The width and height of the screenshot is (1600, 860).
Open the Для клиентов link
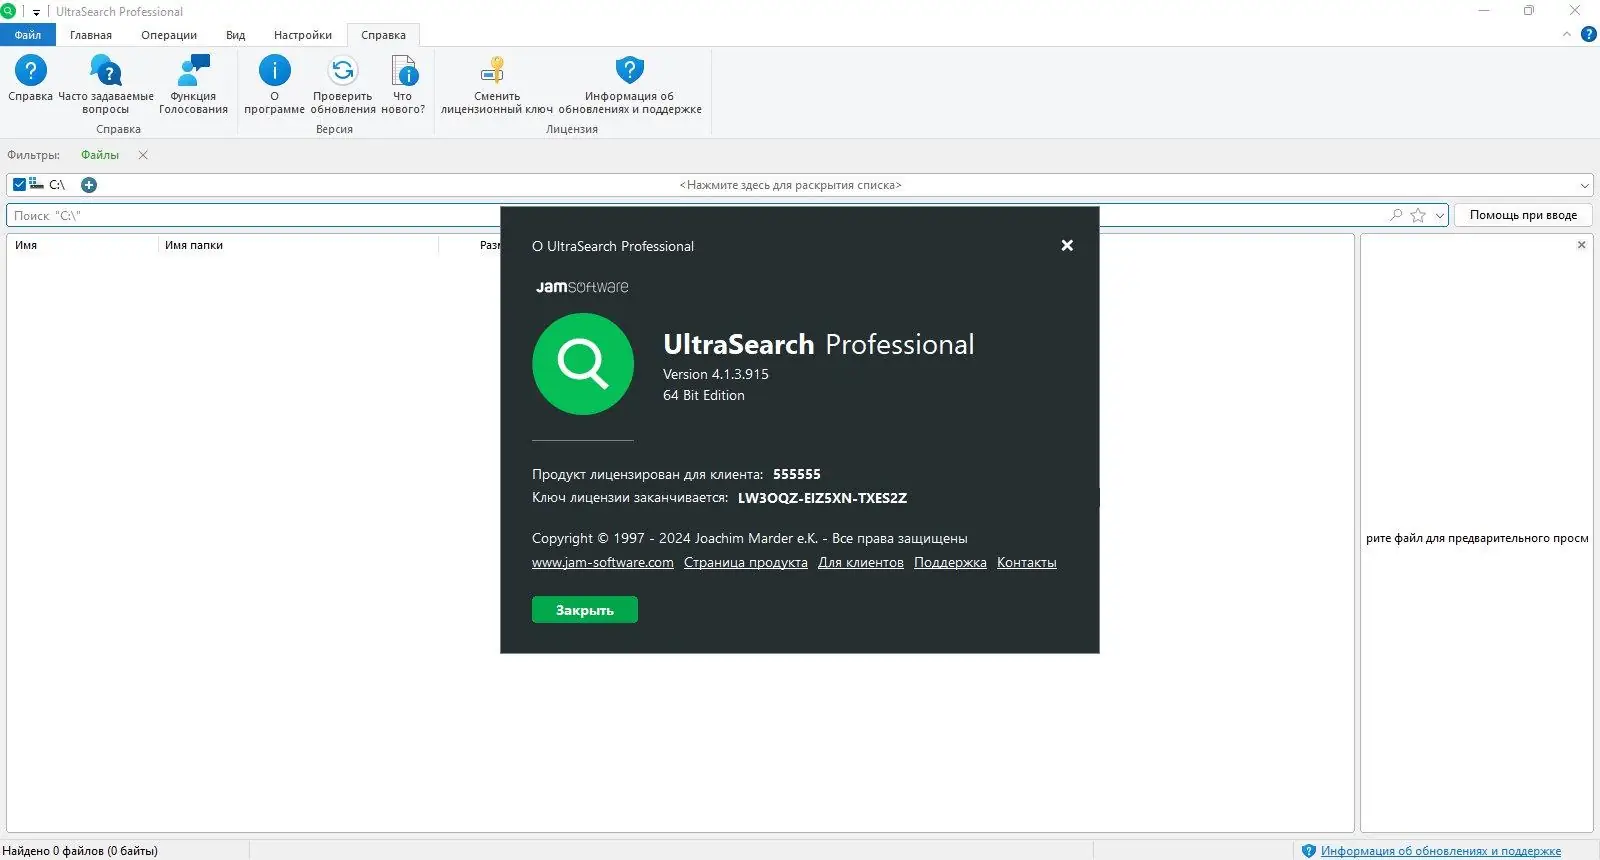click(x=861, y=563)
